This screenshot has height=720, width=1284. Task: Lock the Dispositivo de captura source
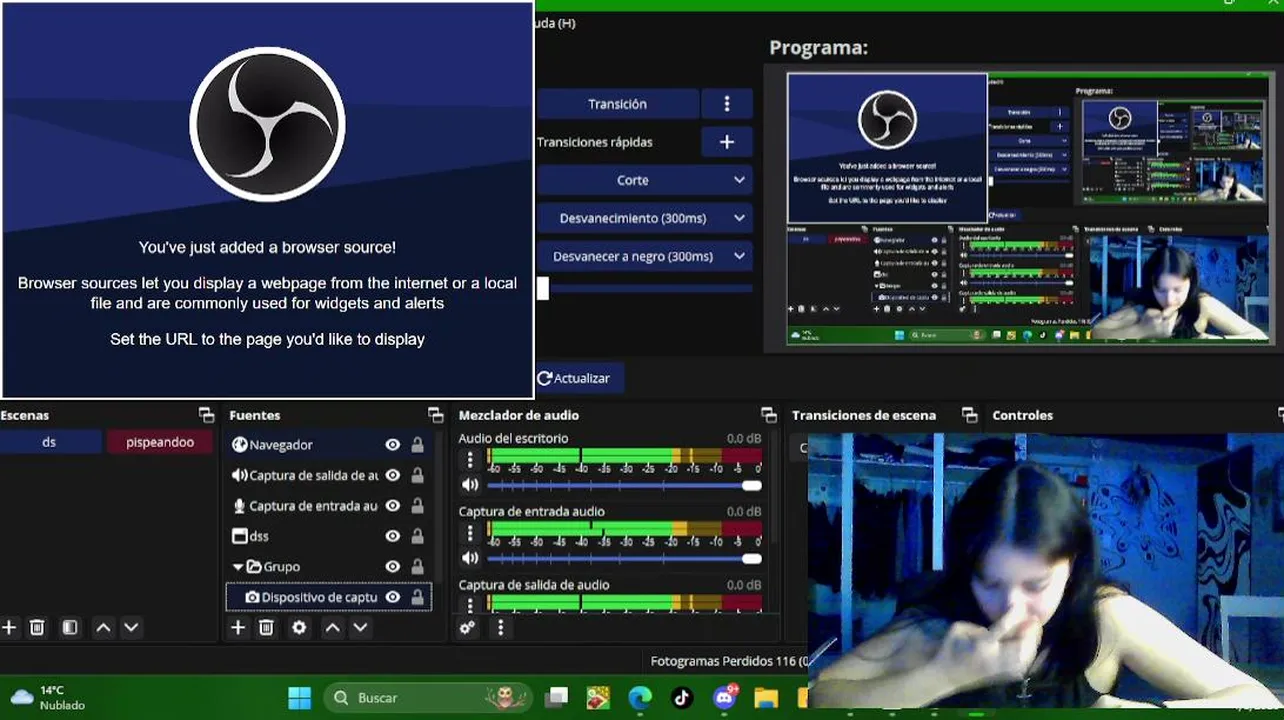(418, 597)
